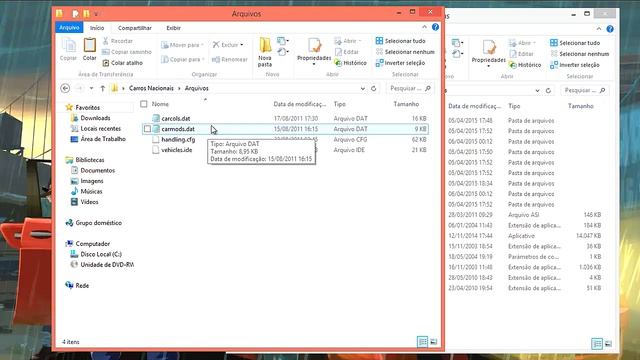Screen dimensions: 640x360
Task: Open Computador in navigation pane
Action: click(x=93, y=244)
